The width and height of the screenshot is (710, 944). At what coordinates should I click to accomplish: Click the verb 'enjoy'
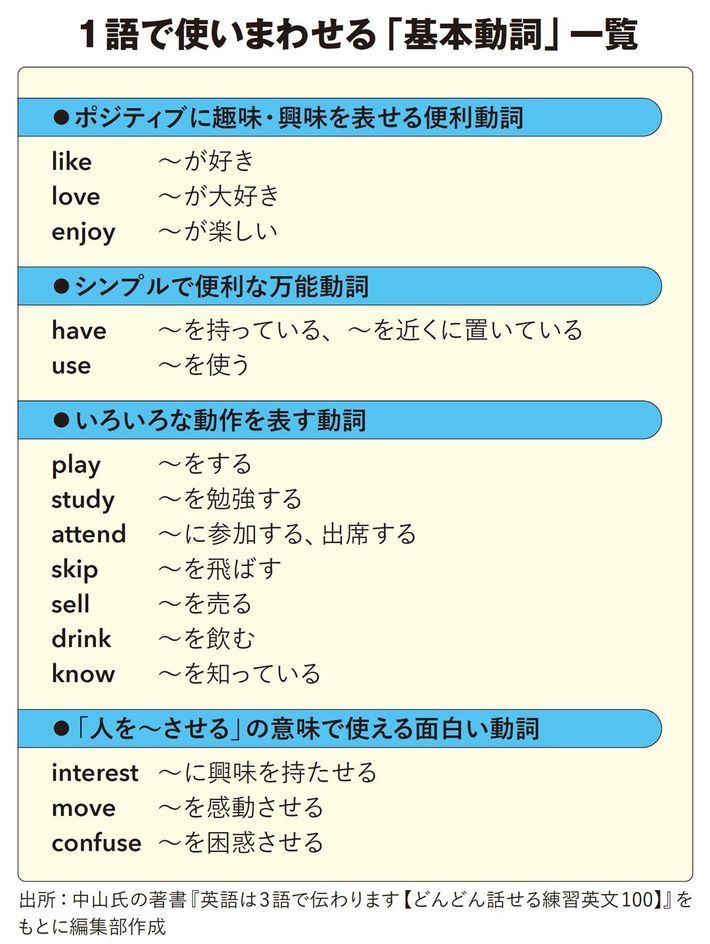point(83,232)
